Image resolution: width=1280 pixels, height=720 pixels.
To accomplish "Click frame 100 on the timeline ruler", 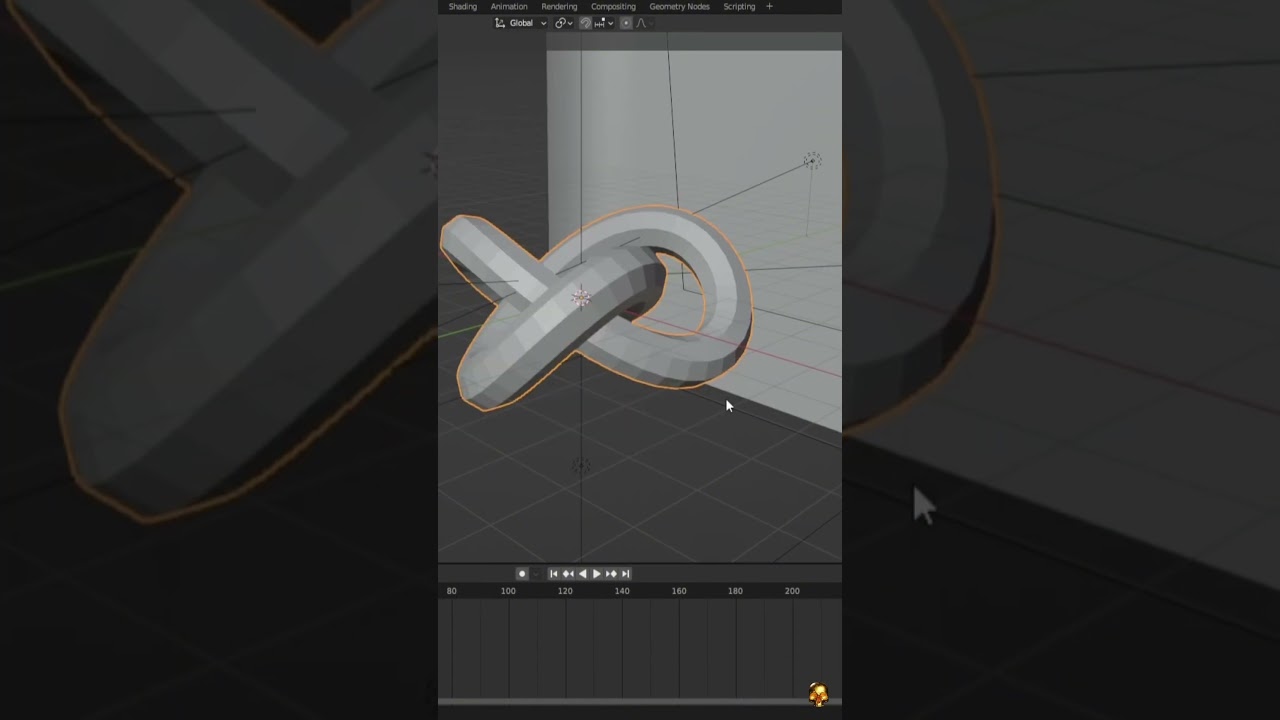I will [x=508, y=591].
